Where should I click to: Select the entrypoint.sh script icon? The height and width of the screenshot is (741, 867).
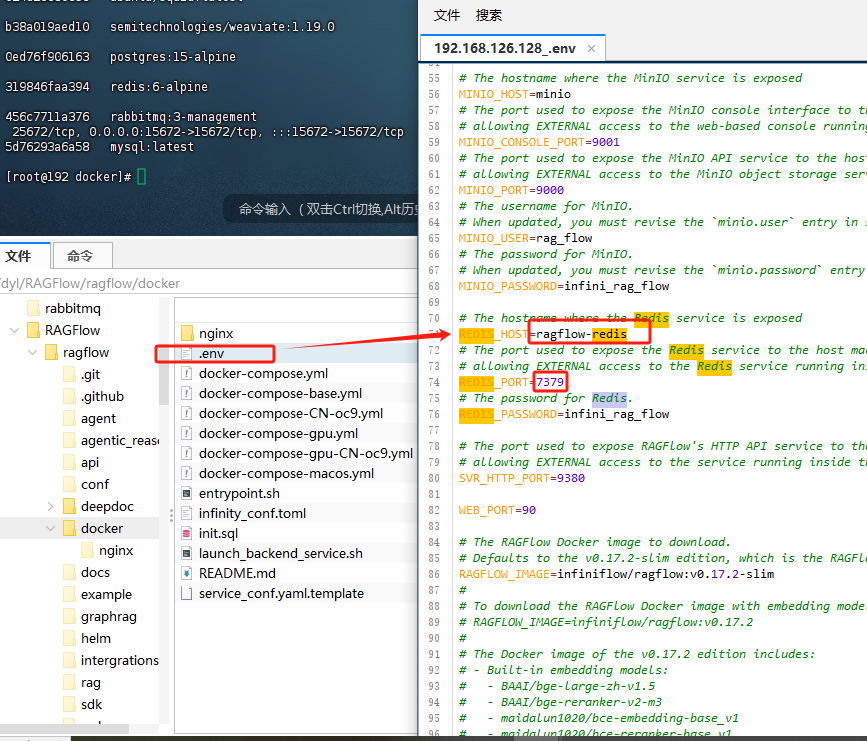[187, 493]
